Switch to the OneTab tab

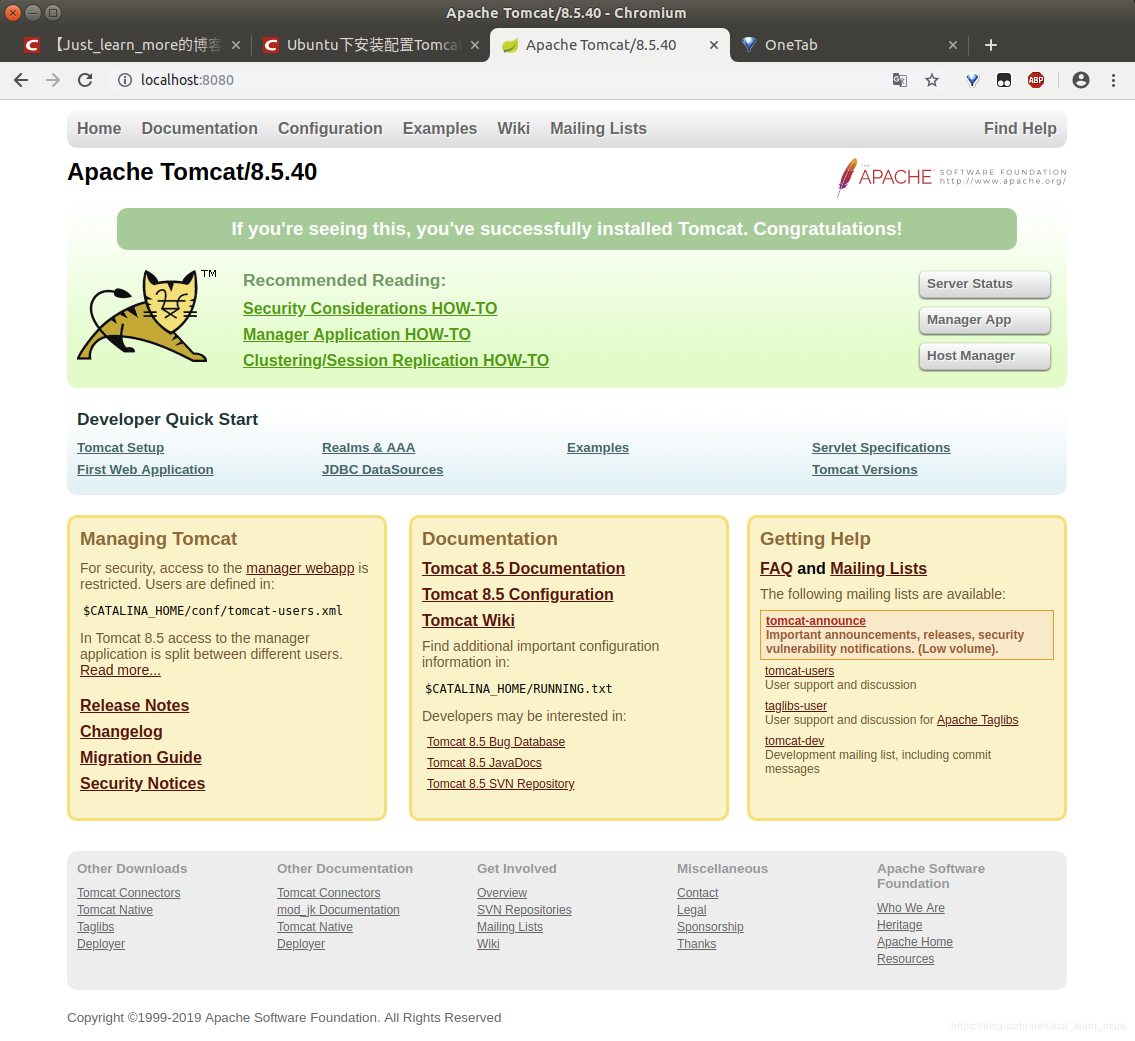pos(847,45)
